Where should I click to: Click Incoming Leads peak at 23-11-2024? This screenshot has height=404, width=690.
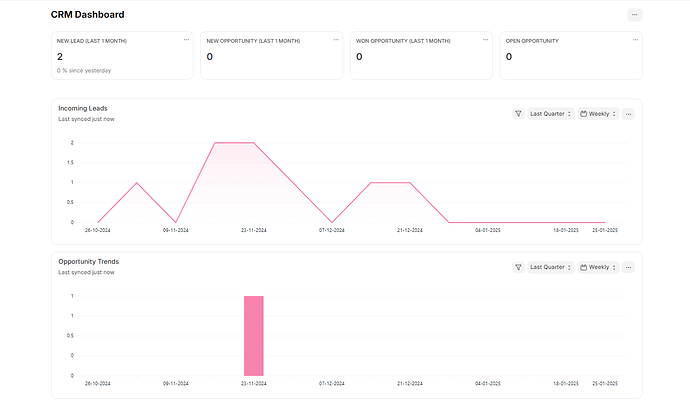coord(253,143)
